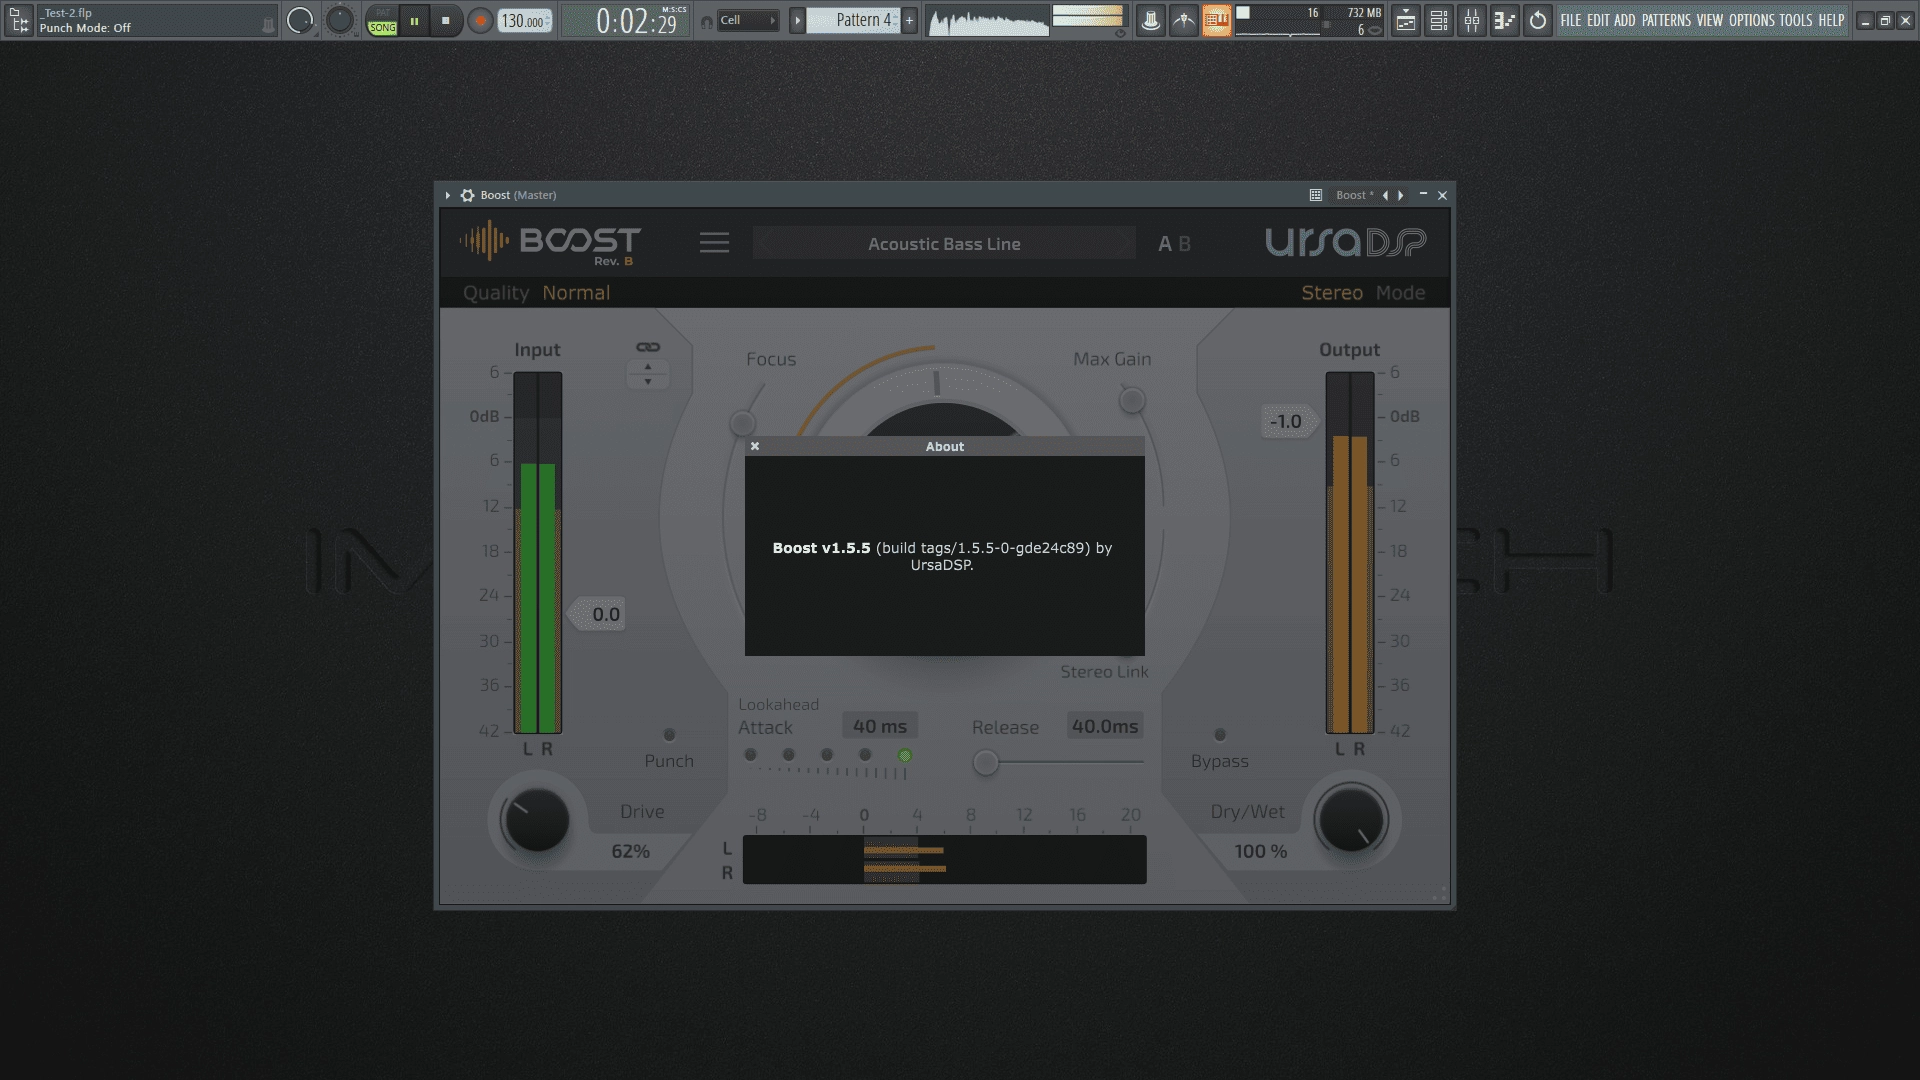The height and width of the screenshot is (1080, 1920).
Task: Stop playback with the stop button
Action: [x=445, y=21]
